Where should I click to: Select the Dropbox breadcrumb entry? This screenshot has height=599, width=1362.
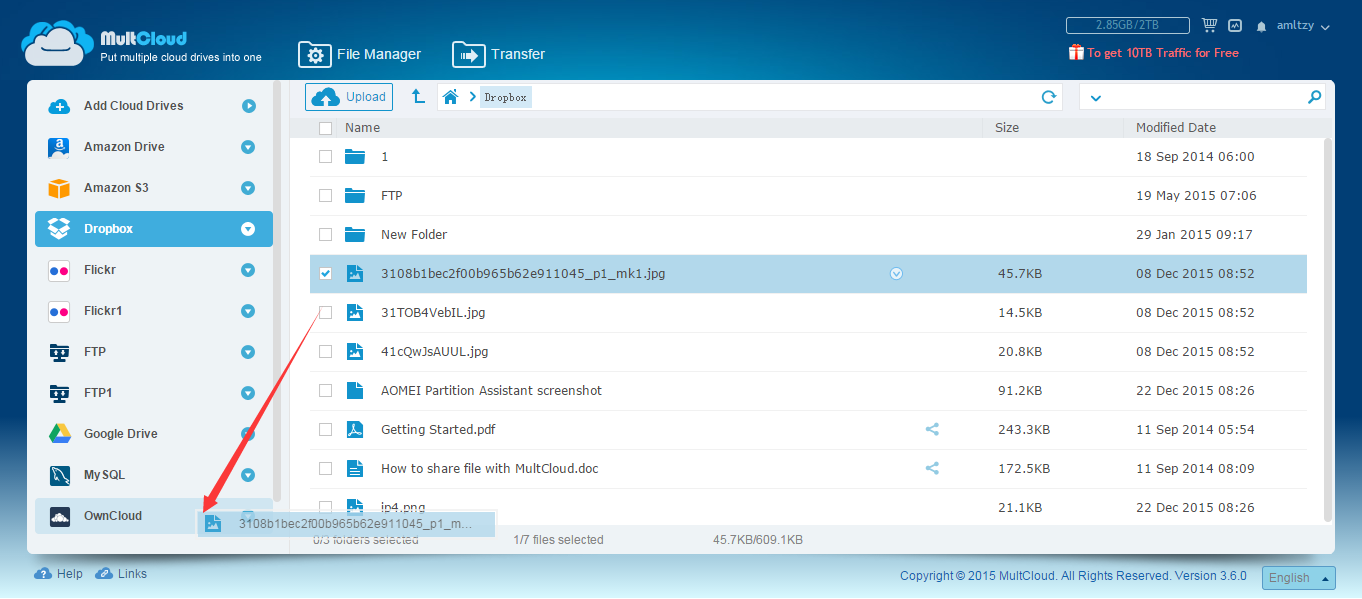click(506, 97)
